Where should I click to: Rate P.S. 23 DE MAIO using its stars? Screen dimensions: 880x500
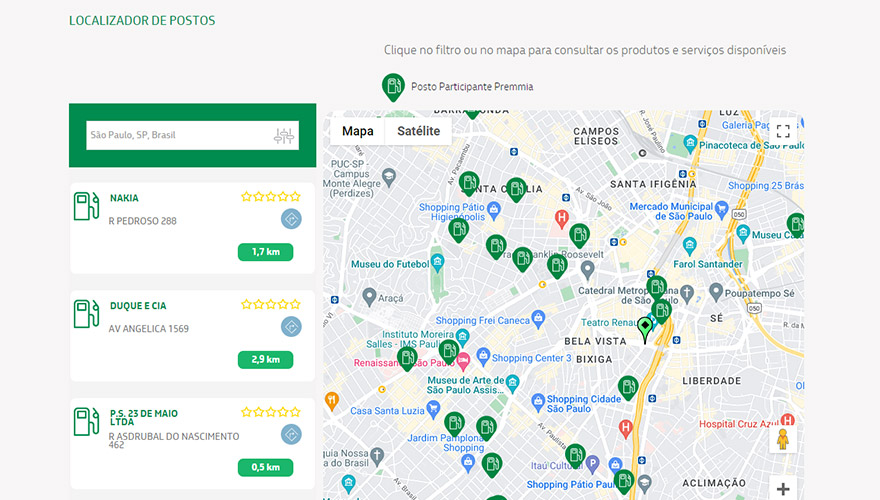tap(271, 412)
